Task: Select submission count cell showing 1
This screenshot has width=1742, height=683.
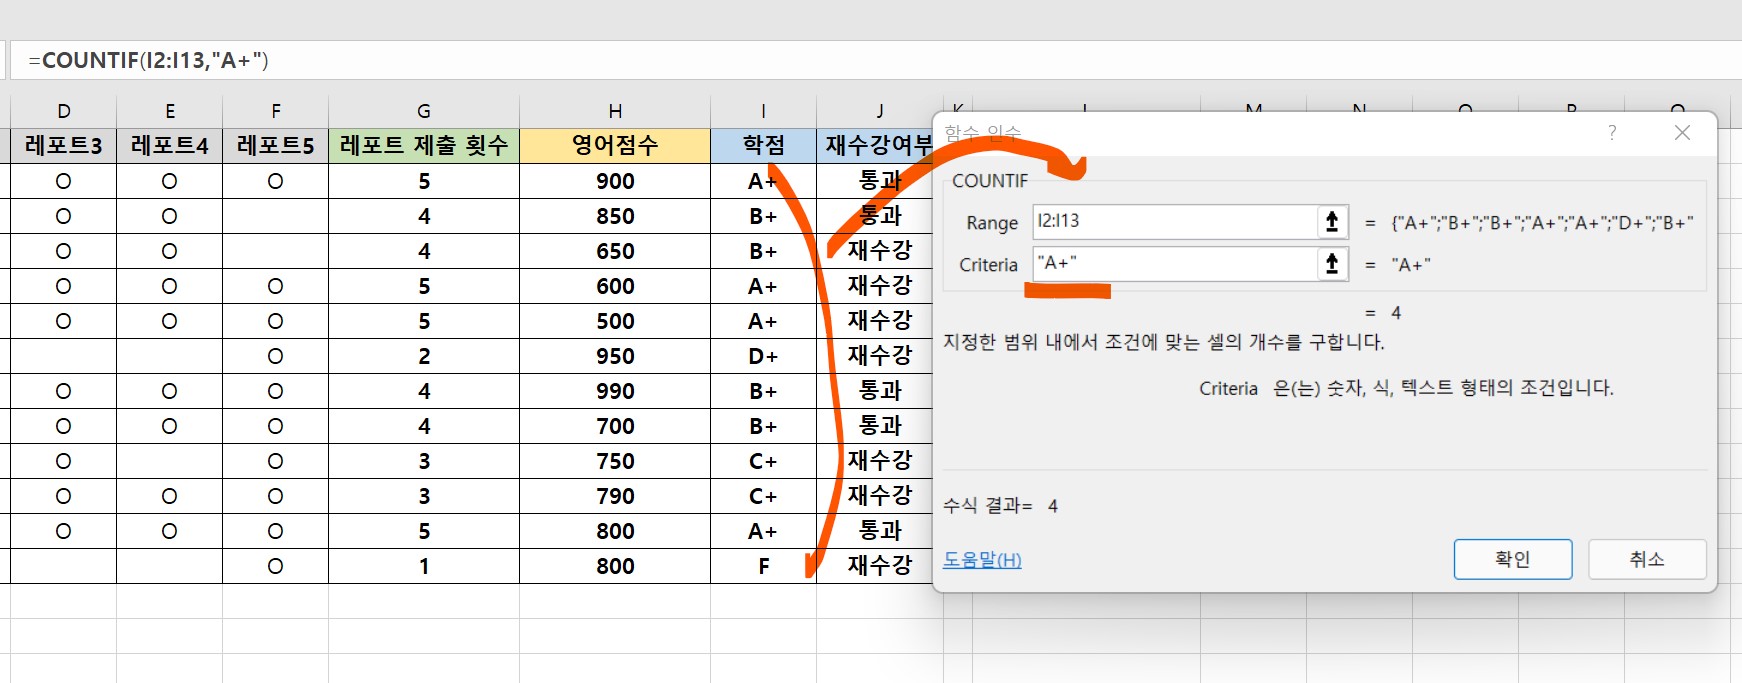Action: pos(424,566)
